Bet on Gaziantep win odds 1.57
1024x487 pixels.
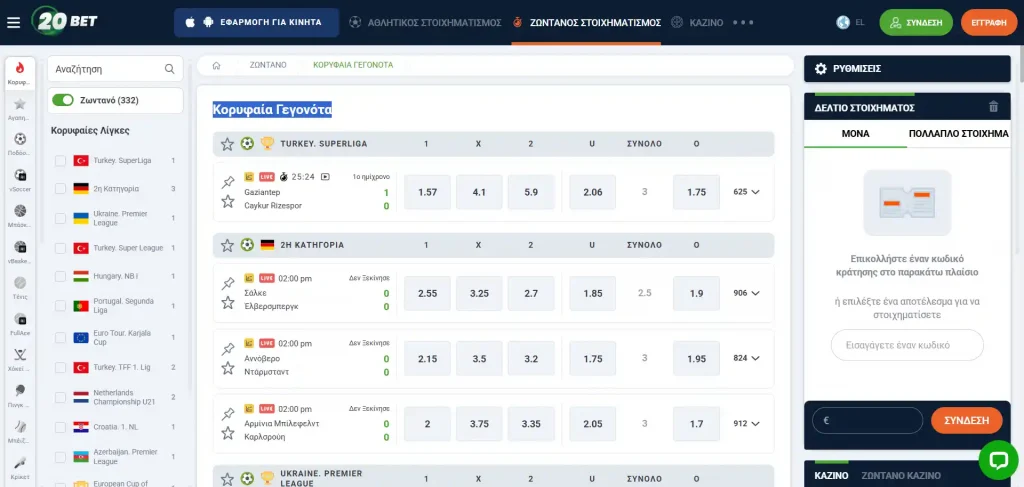coord(427,192)
